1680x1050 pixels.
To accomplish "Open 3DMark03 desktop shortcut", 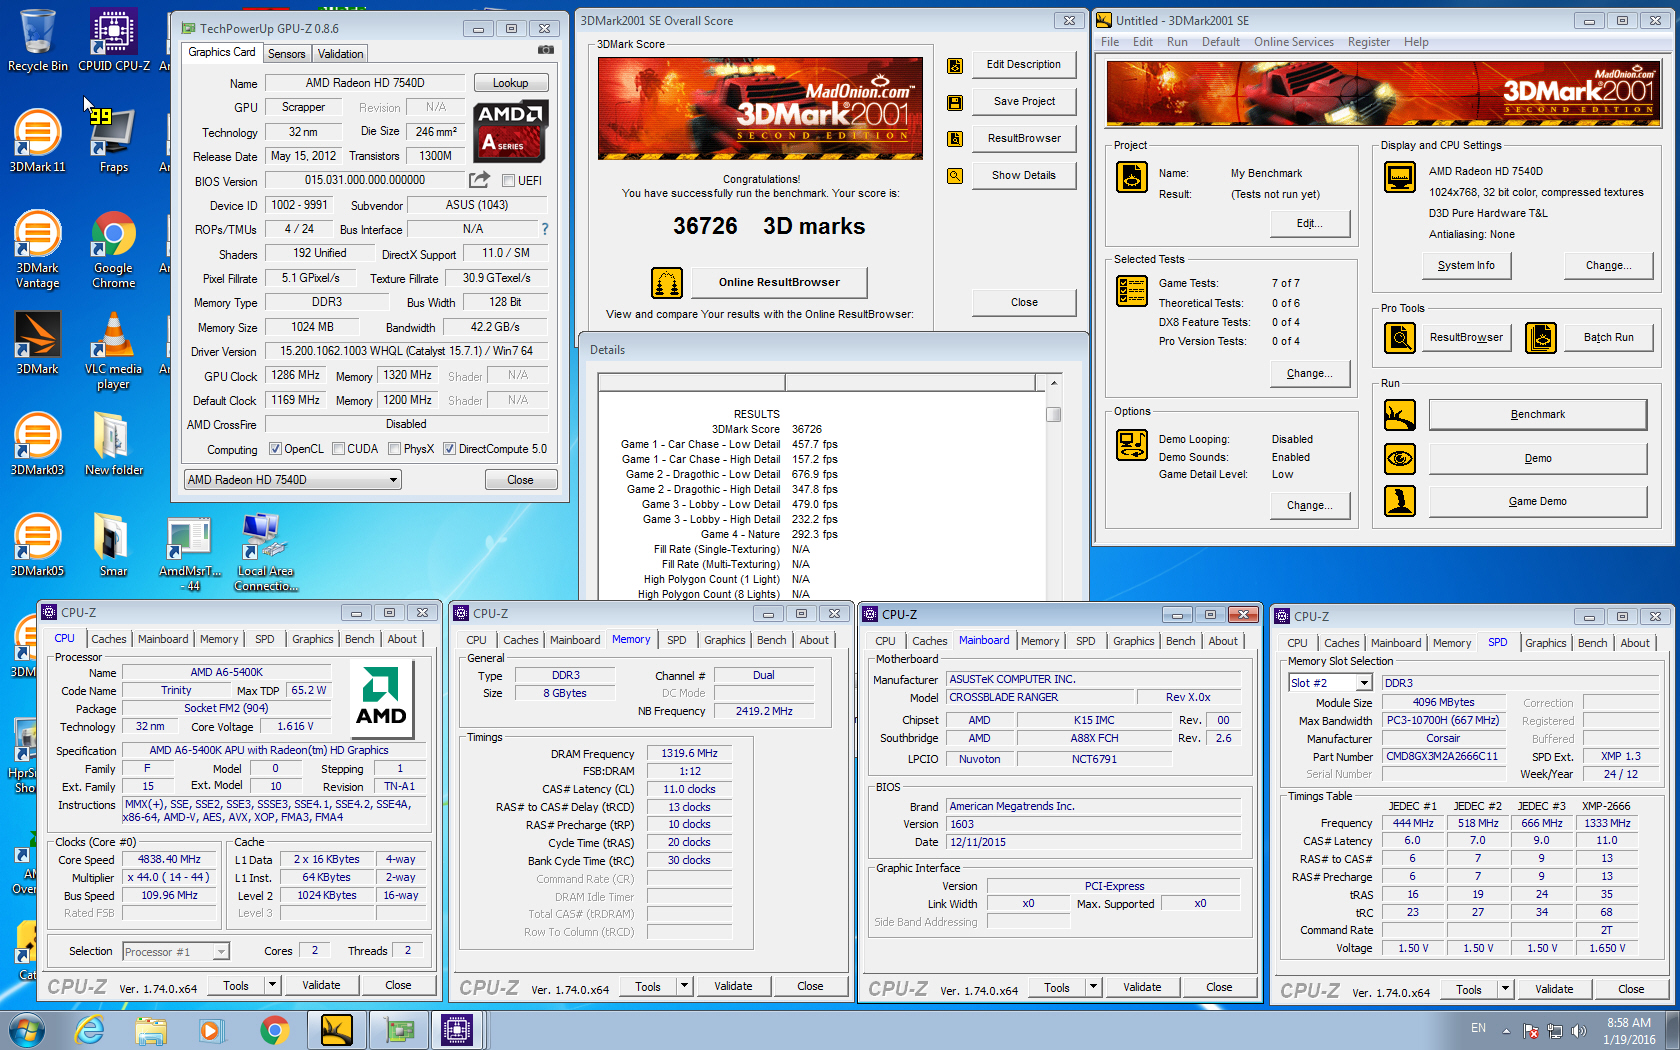I will click(38, 444).
